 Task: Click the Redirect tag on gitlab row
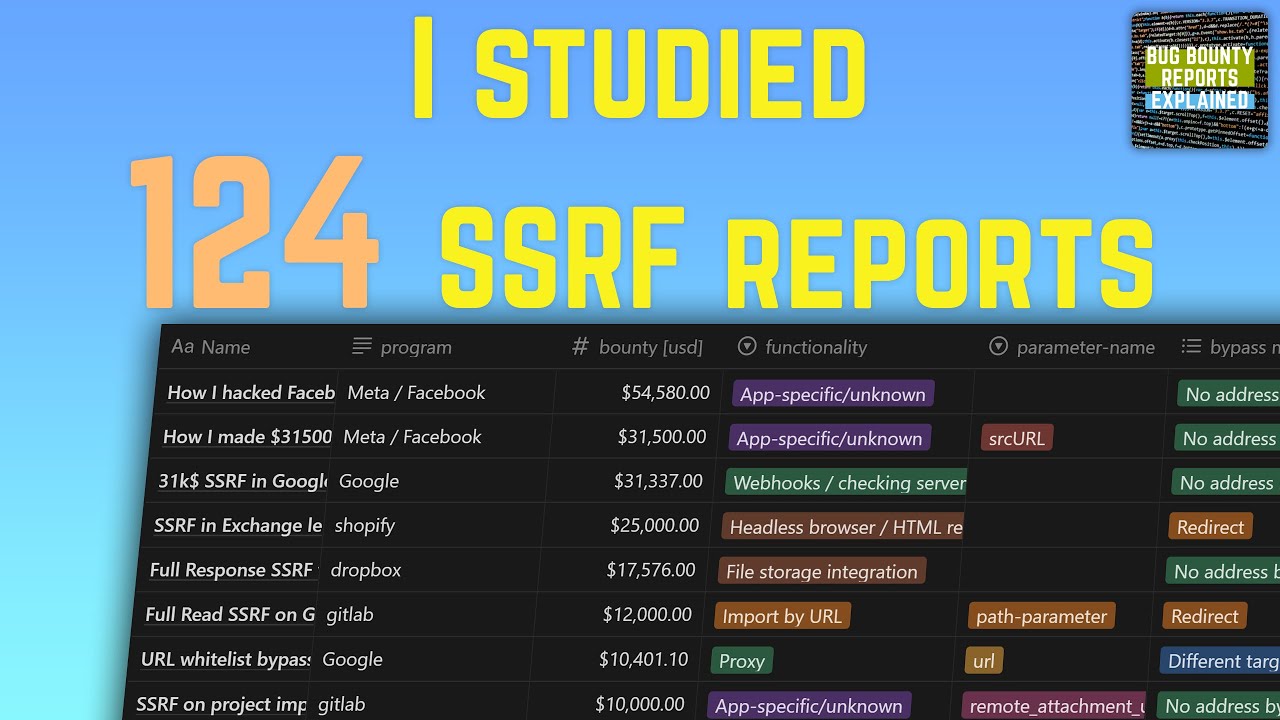[x=1204, y=616]
